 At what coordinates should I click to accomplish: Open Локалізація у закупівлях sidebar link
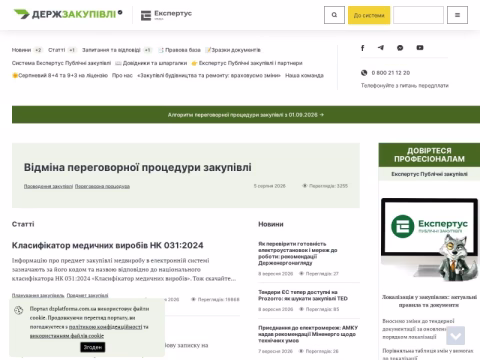429,301
